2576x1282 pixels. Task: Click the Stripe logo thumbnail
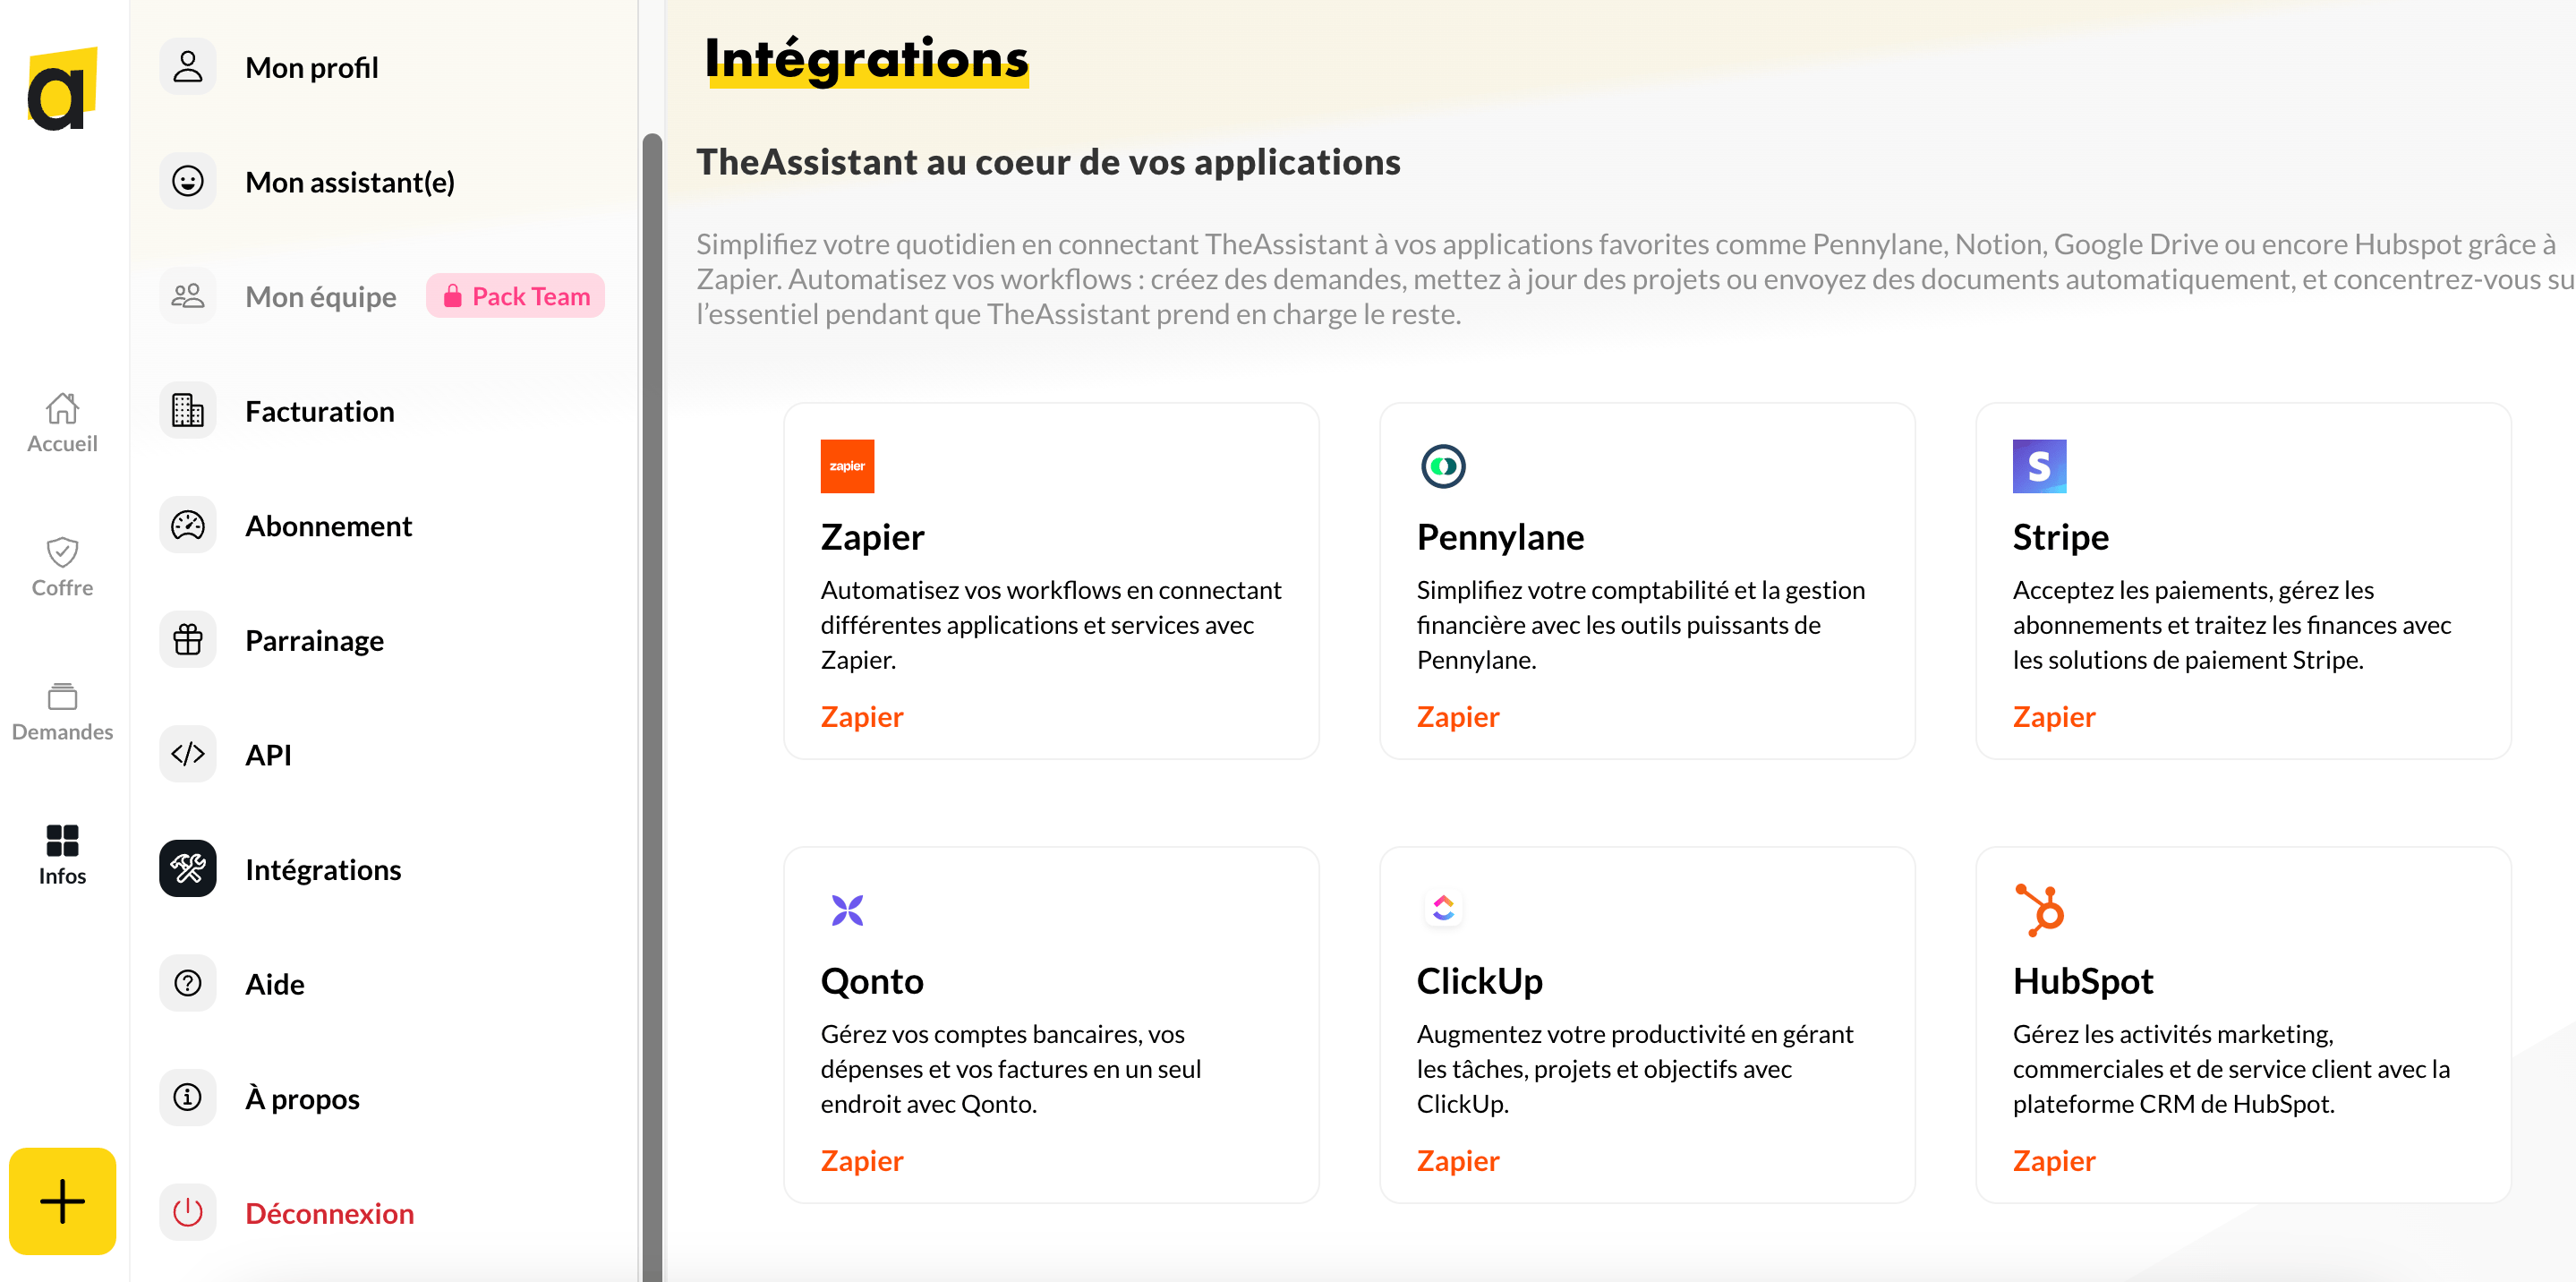(2039, 466)
